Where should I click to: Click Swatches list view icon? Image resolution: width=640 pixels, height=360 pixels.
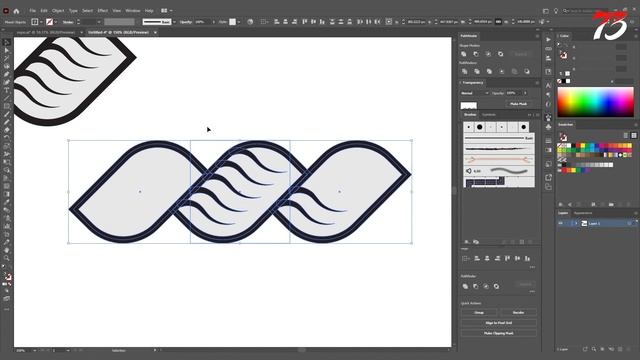626,135
